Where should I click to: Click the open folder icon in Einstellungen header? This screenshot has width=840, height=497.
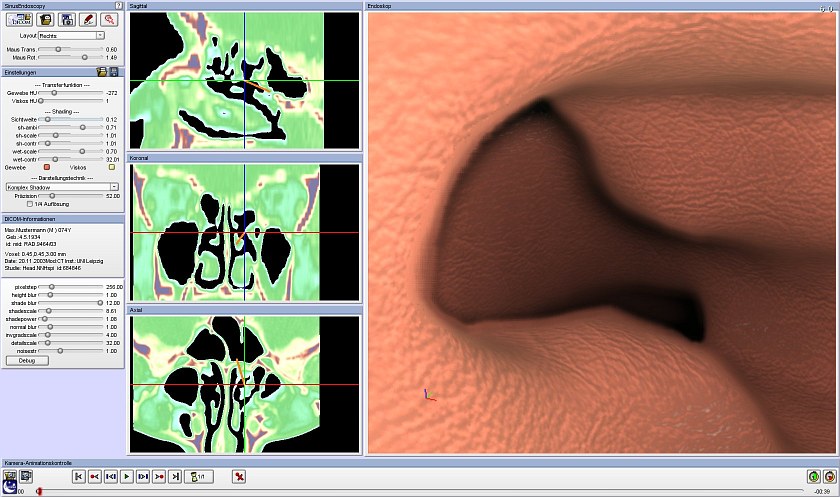(x=101, y=73)
